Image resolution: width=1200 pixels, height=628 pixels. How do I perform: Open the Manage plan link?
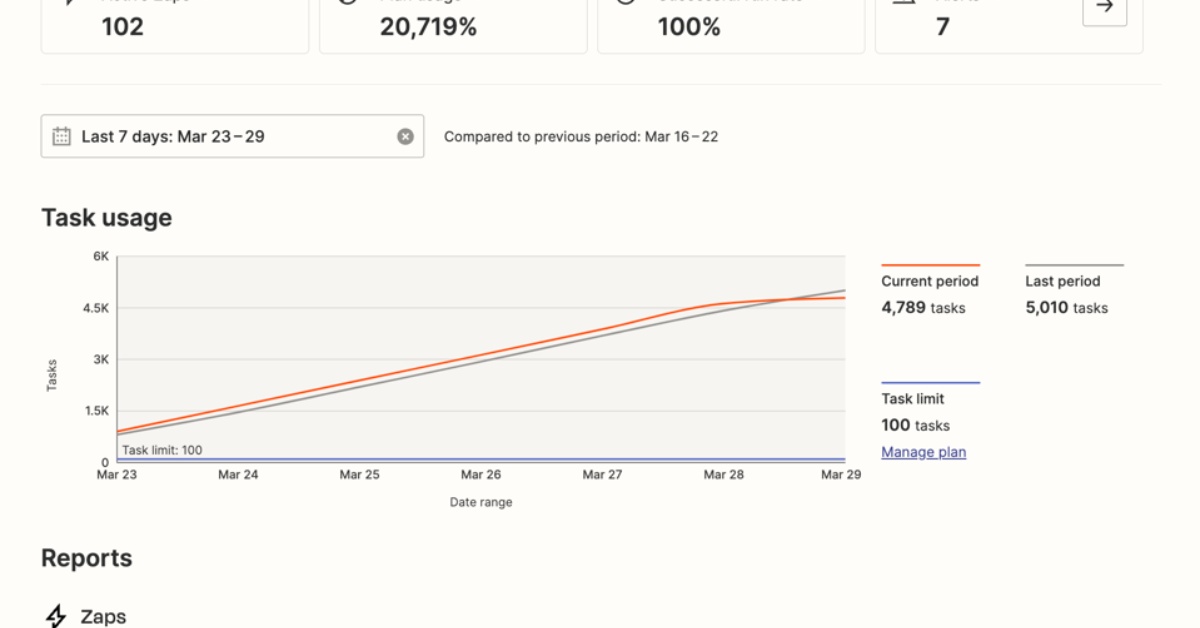[x=923, y=452]
